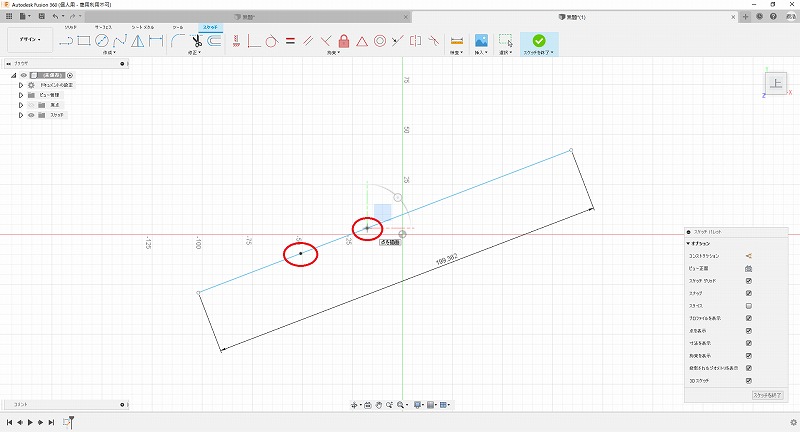800x432 pixels.
Task: Select the Equal constraint icon
Action: pos(289,41)
